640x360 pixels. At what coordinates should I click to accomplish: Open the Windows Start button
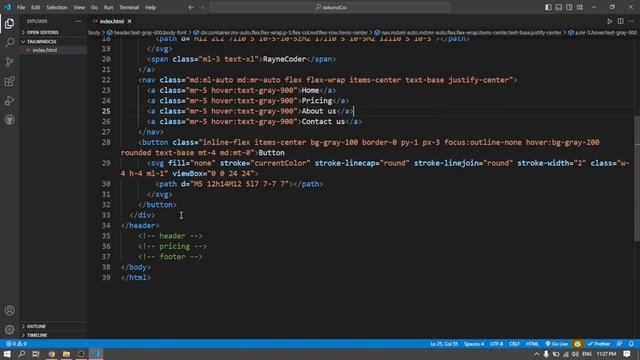[x=7, y=354]
